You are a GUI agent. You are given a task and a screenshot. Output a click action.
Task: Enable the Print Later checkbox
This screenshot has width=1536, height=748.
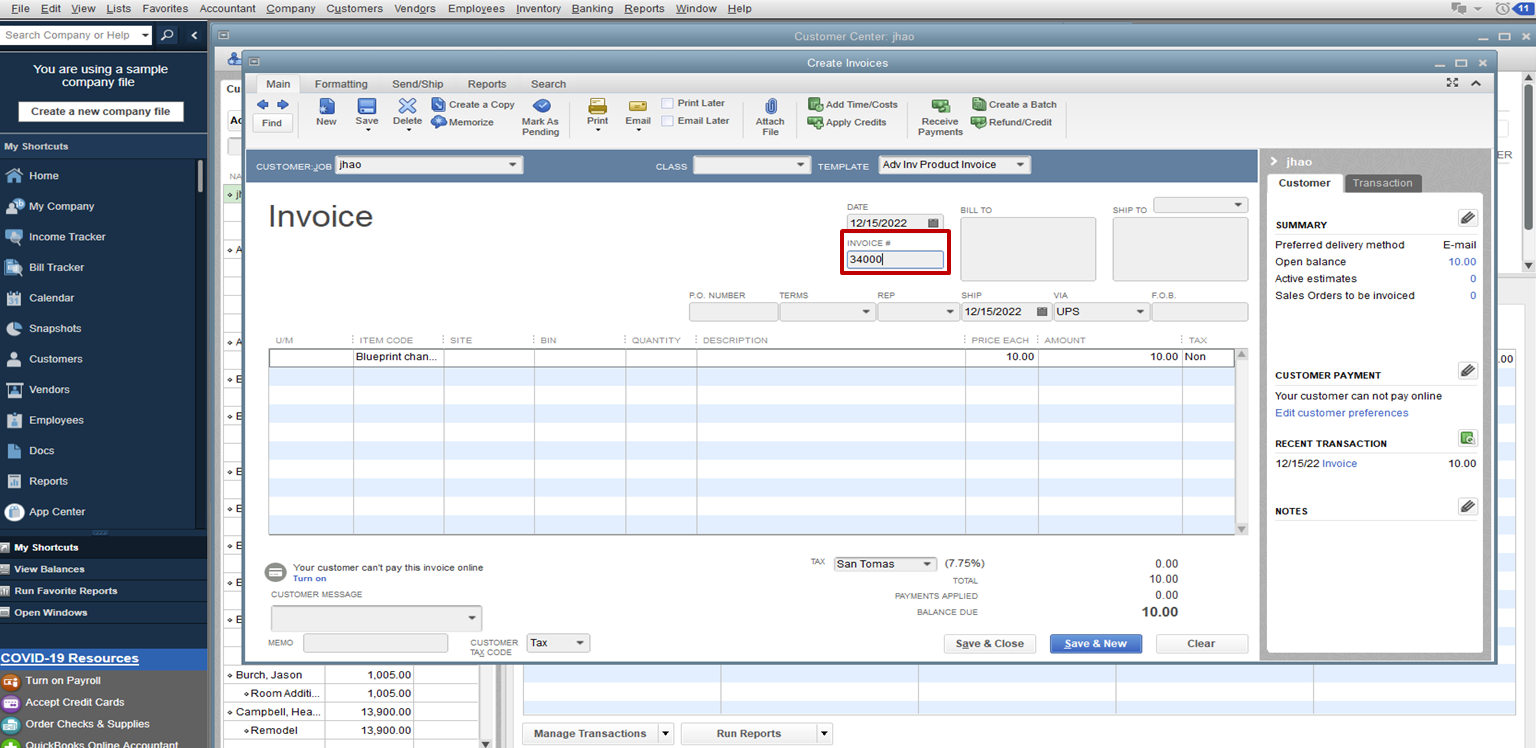pyautogui.click(x=667, y=103)
